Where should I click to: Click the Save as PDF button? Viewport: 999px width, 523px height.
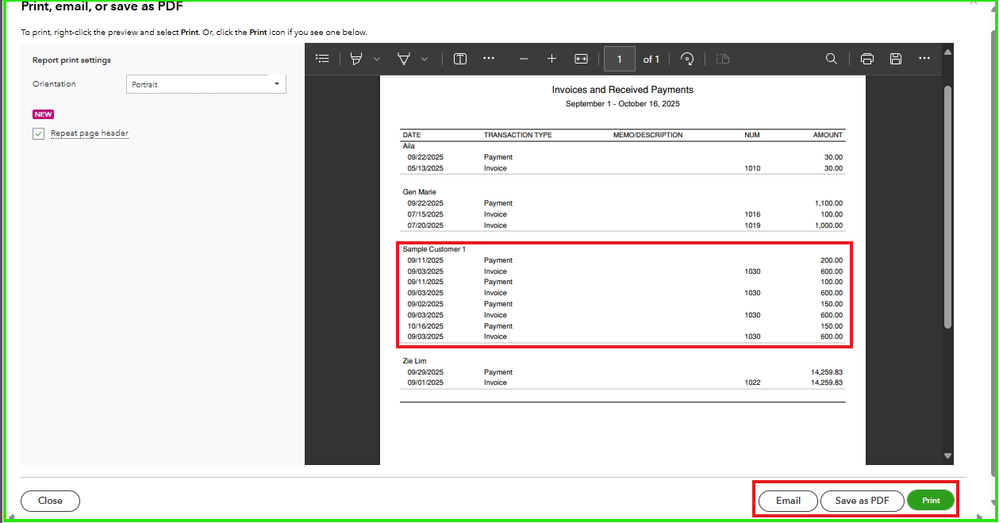point(861,500)
